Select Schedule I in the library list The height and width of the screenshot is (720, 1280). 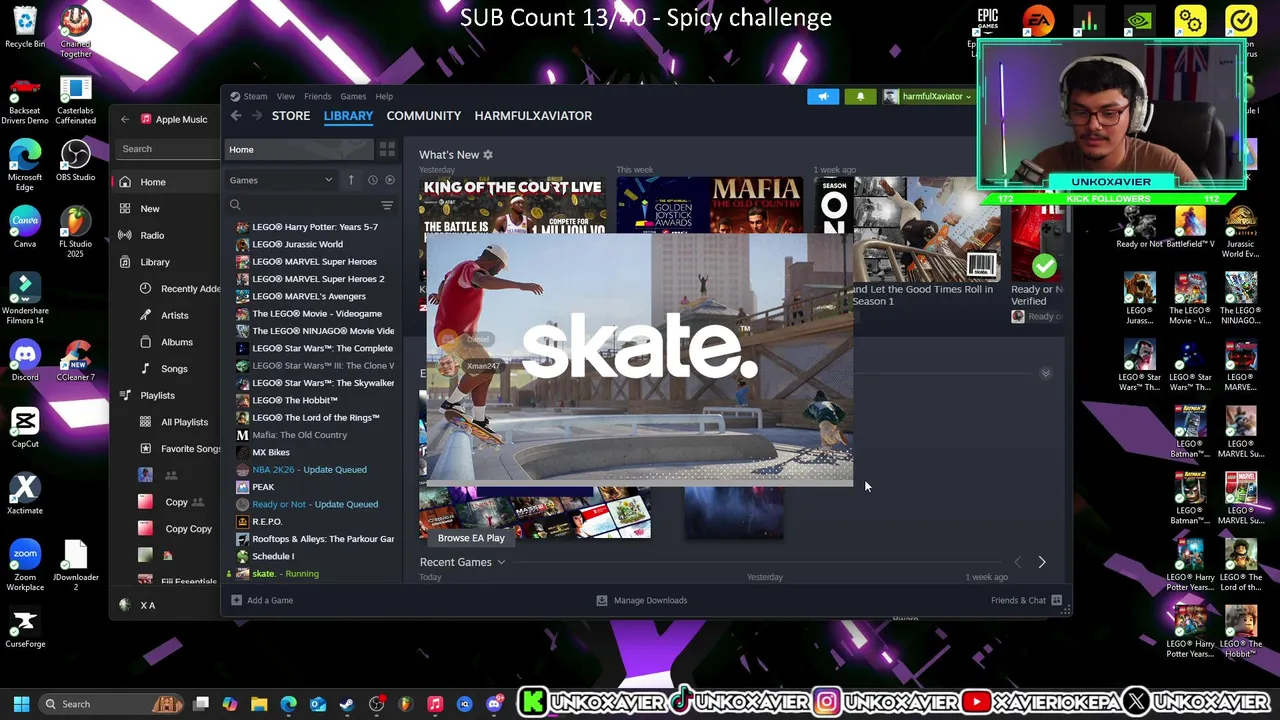[273, 556]
